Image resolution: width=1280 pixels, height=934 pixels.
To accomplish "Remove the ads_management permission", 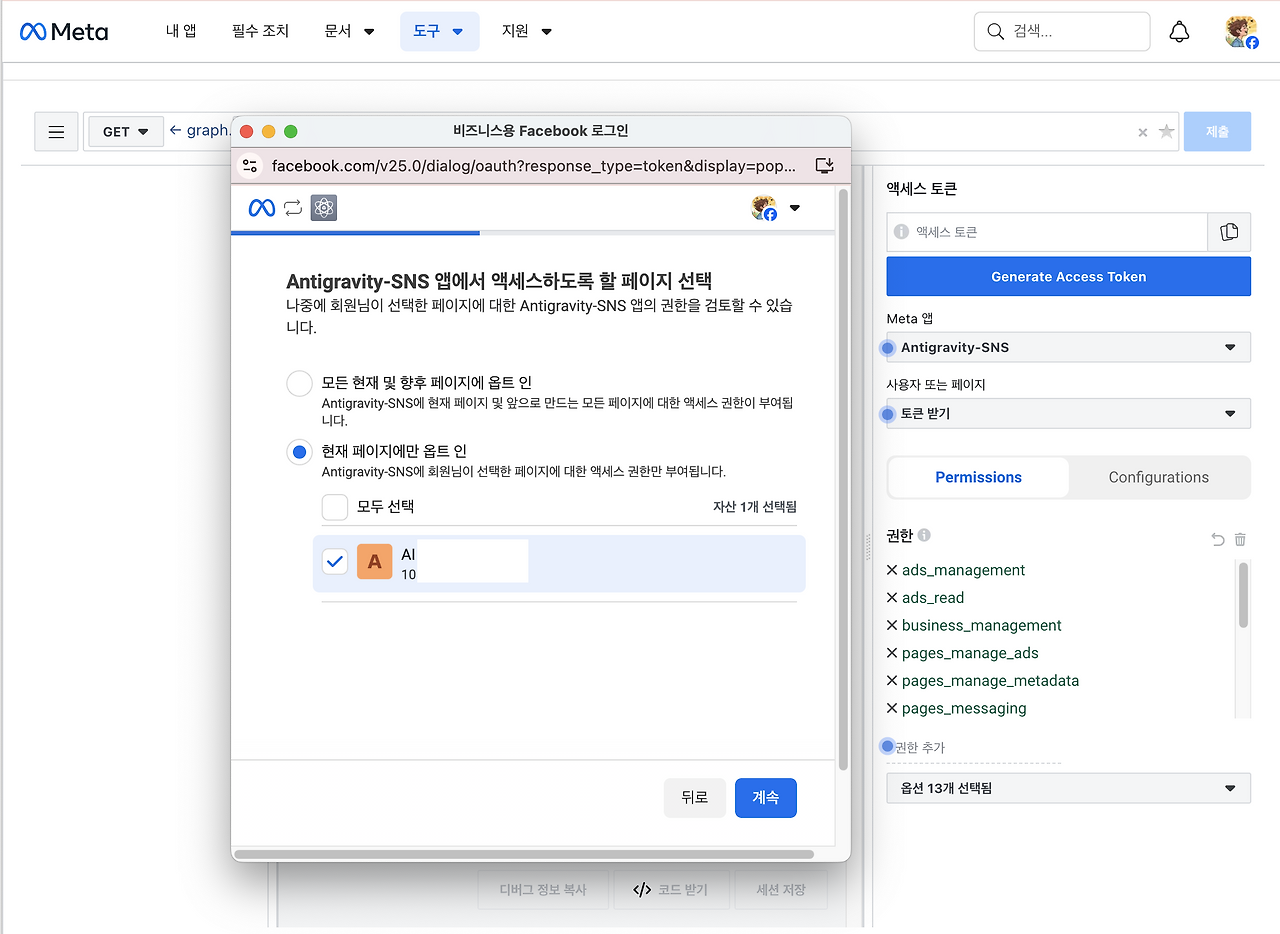I will point(893,570).
